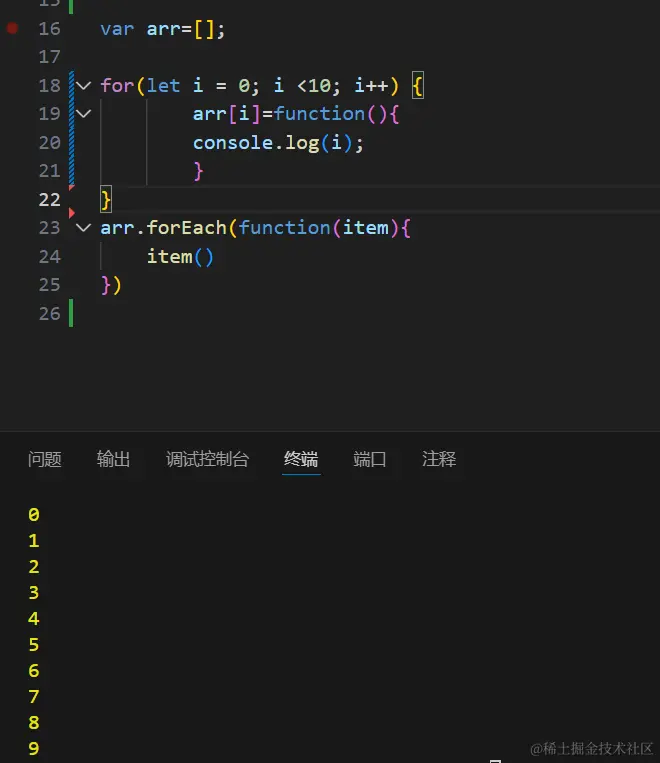
Task: Switch to the 端口 tab
Action: pos(370,459)
